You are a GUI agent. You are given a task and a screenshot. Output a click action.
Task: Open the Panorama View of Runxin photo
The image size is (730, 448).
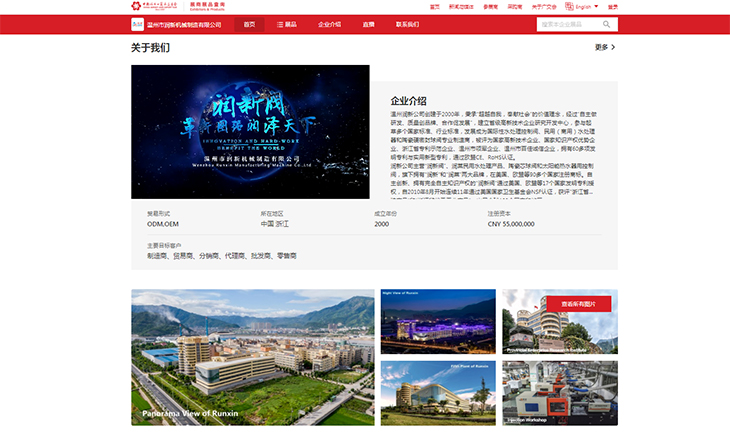click(252, 357)
